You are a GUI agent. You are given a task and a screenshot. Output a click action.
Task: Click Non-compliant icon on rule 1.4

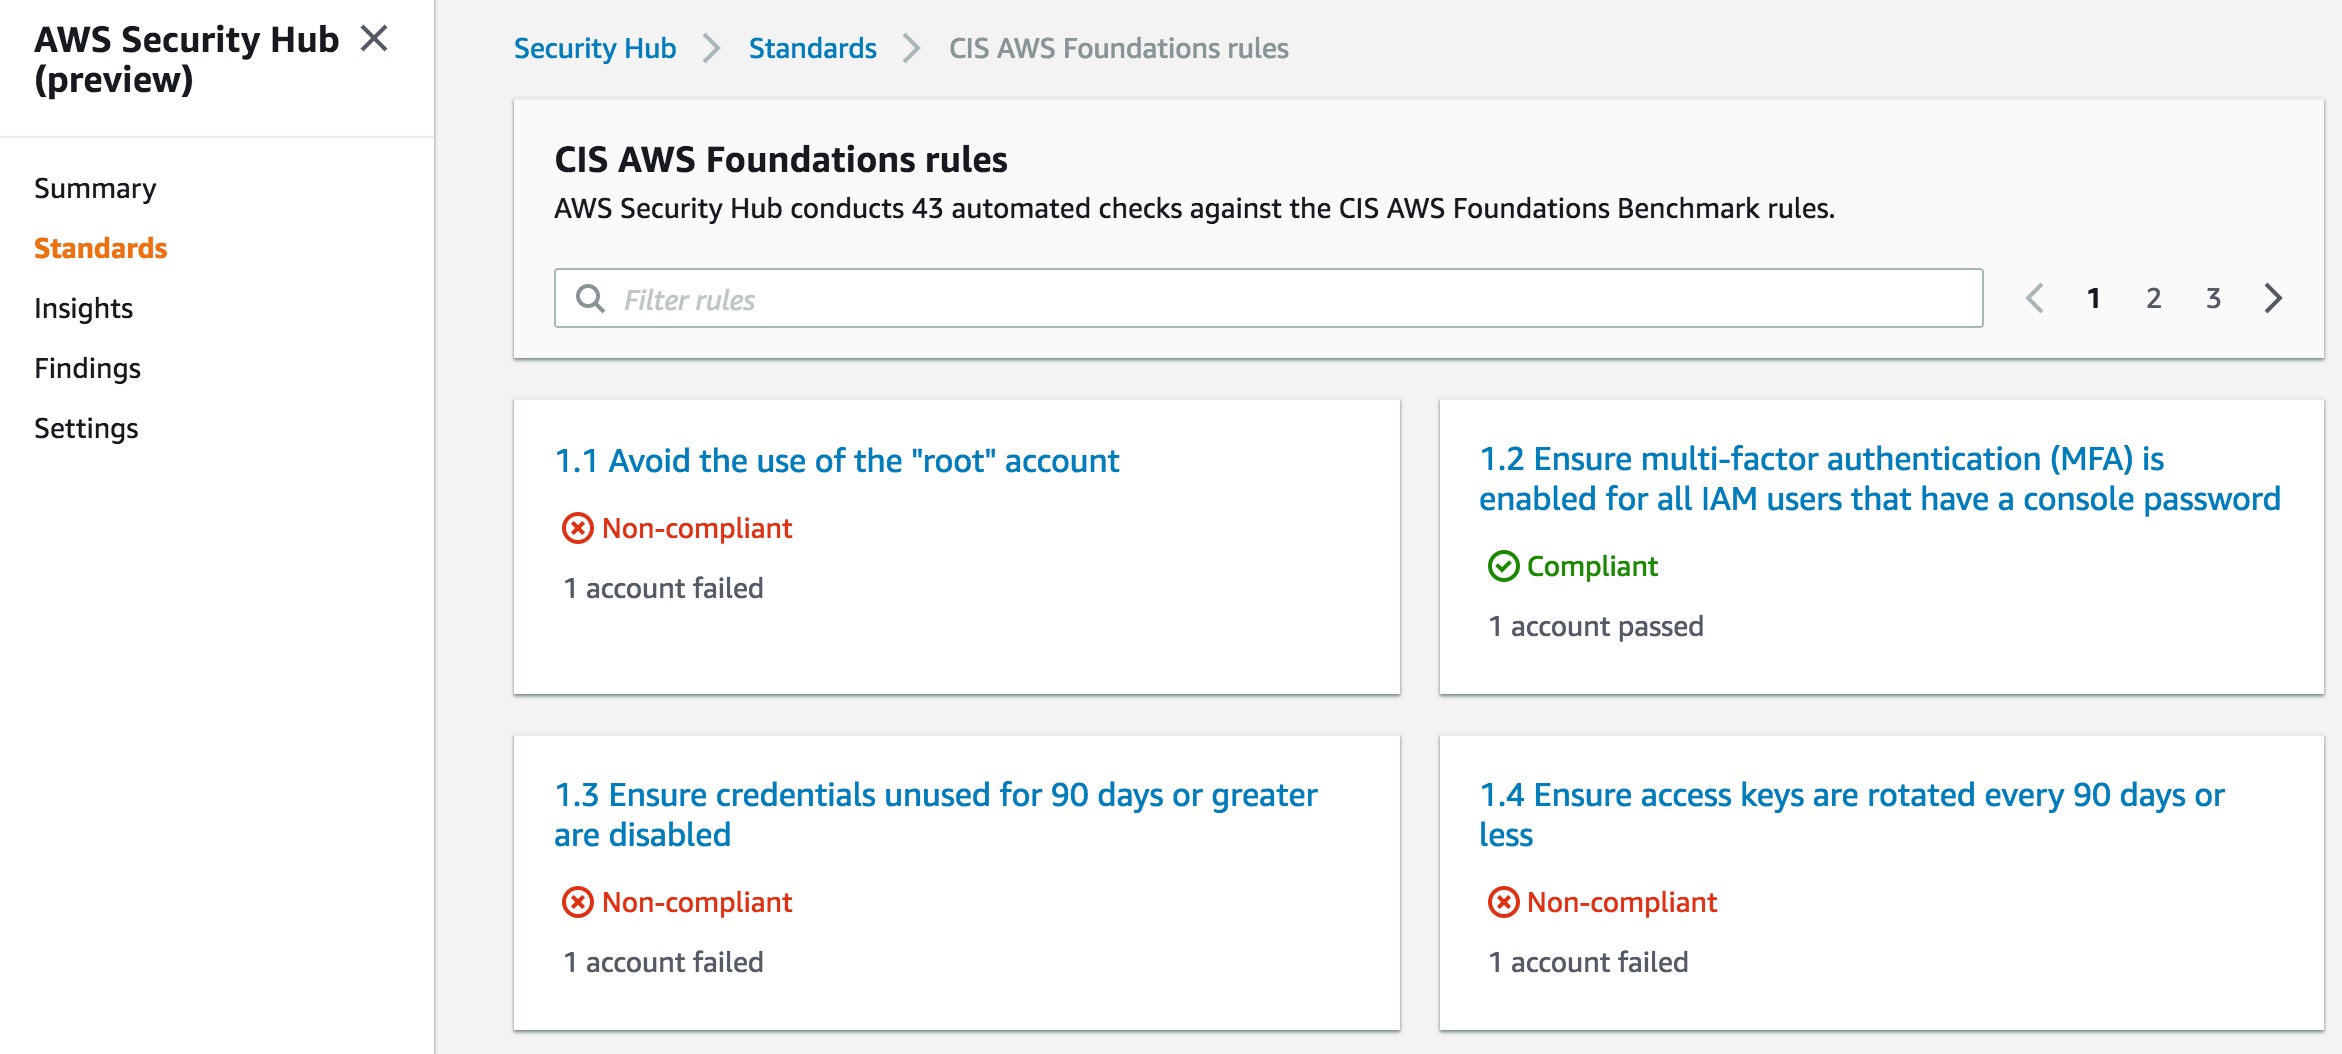1503,902
